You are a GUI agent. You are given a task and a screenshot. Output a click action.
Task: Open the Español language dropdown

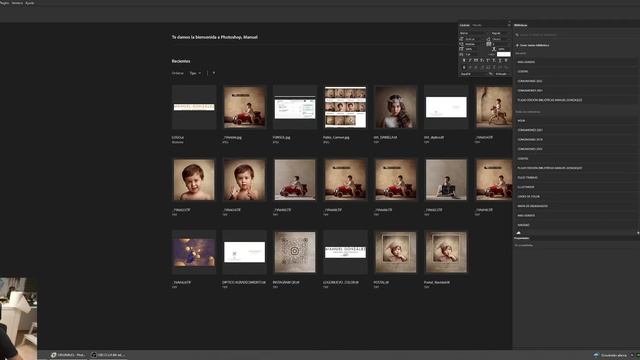pyautogui.click(x=473, y=74)
